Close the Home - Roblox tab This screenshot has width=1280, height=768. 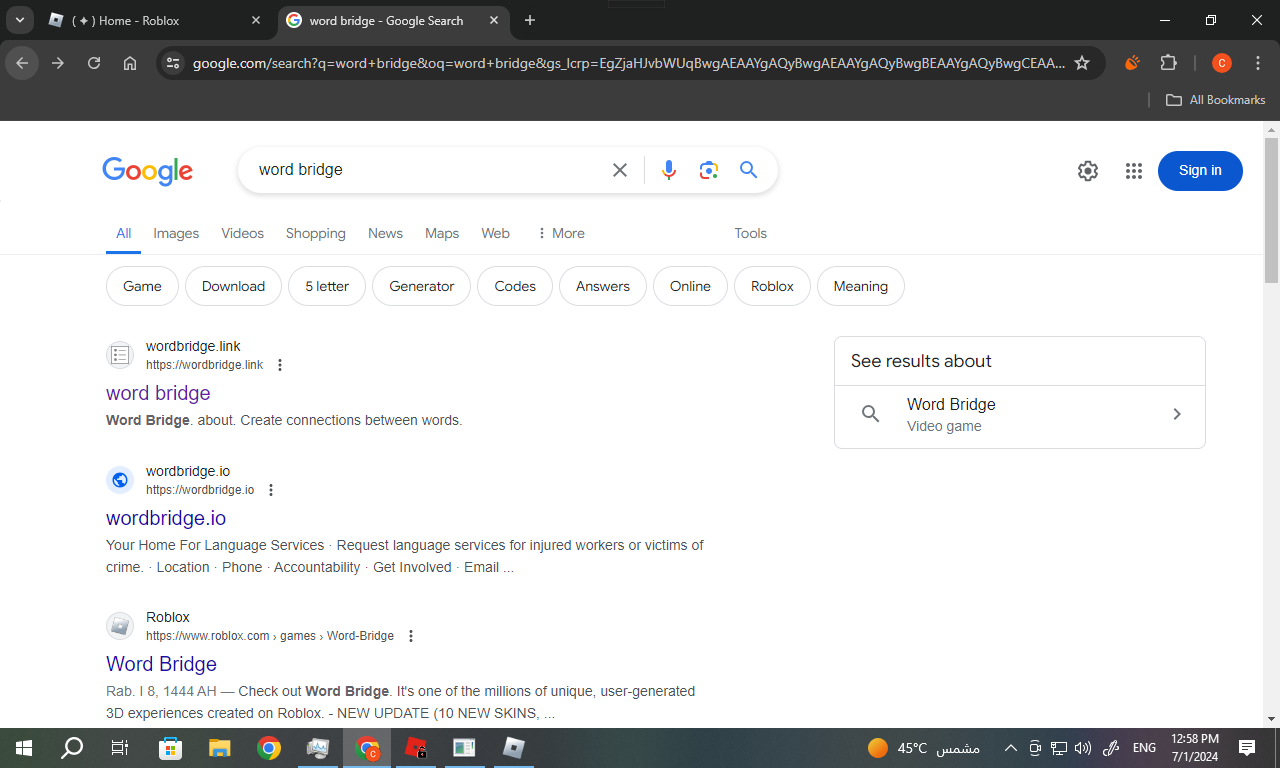coord(256,20)
